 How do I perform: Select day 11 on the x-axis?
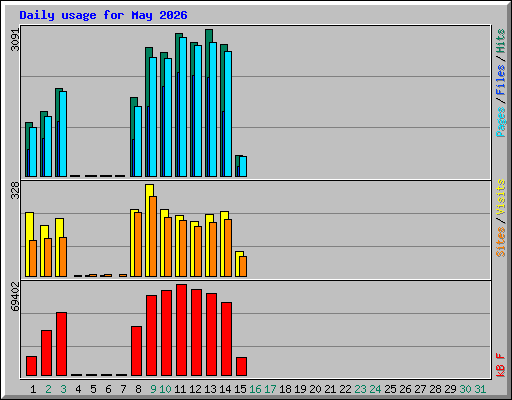180,389
